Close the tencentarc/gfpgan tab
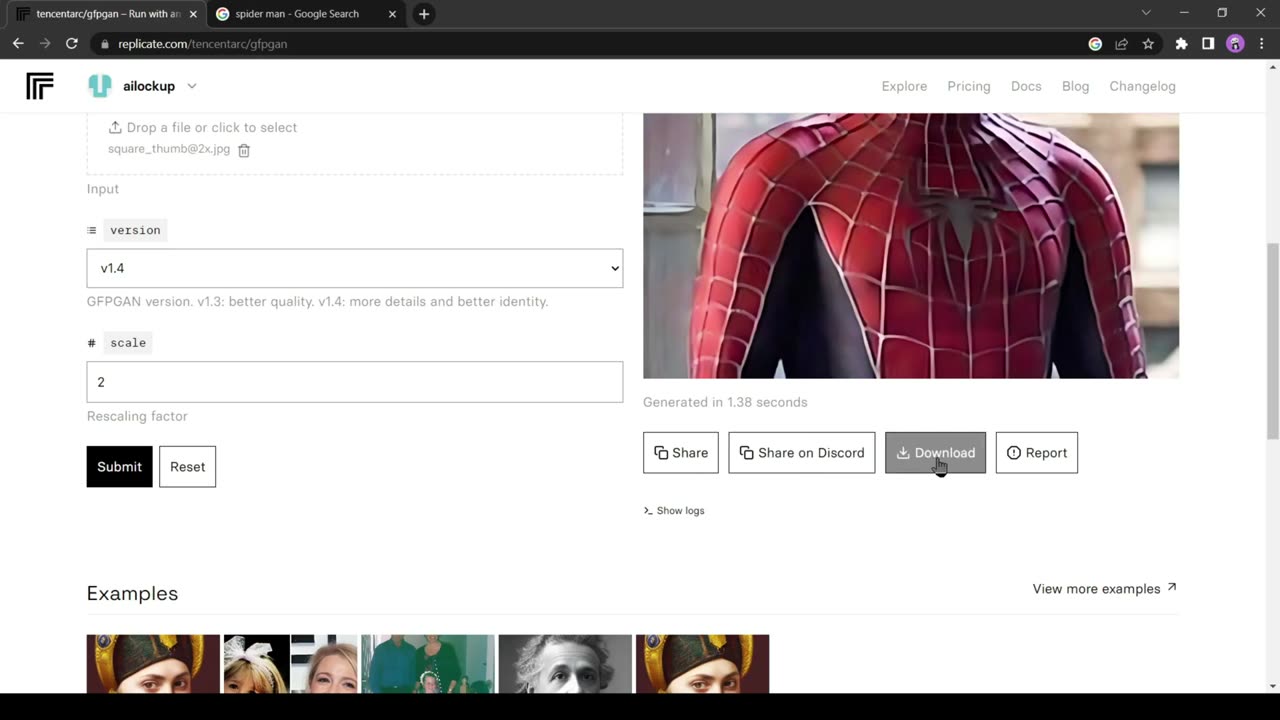Screen dimensions: 1280x720 [193, 14]
